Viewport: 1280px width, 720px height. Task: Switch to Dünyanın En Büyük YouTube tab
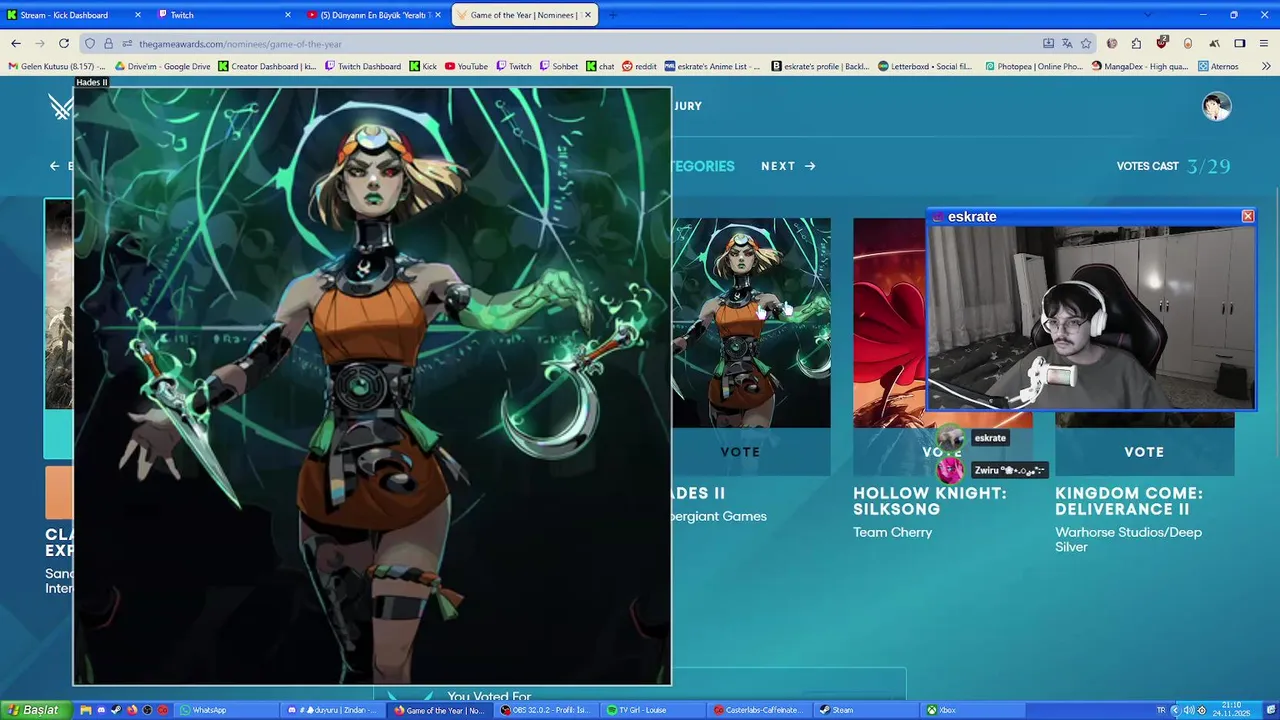coord(374,15)
